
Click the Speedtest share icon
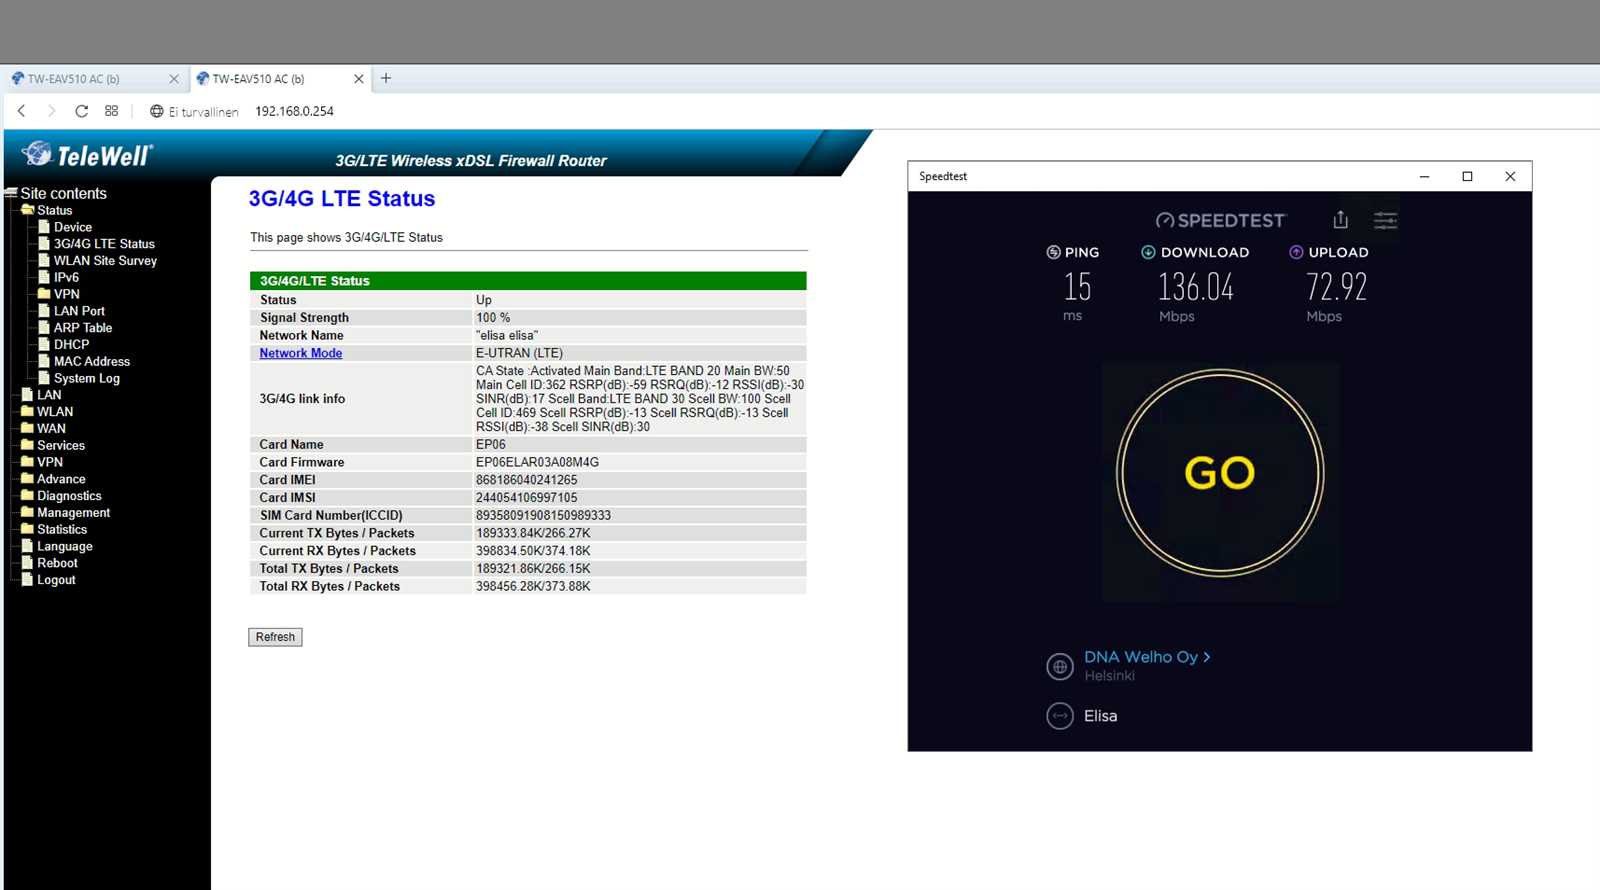(1341, 220)
